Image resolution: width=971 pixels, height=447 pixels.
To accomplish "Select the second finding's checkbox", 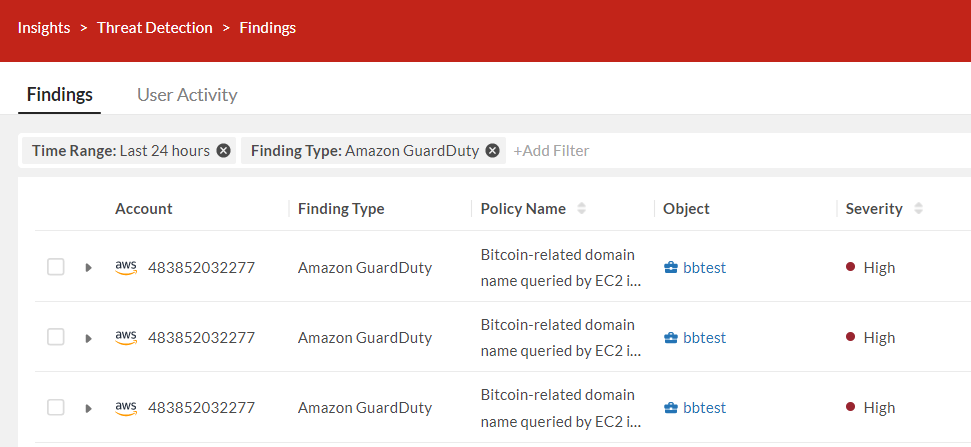I will pos(56,337).
